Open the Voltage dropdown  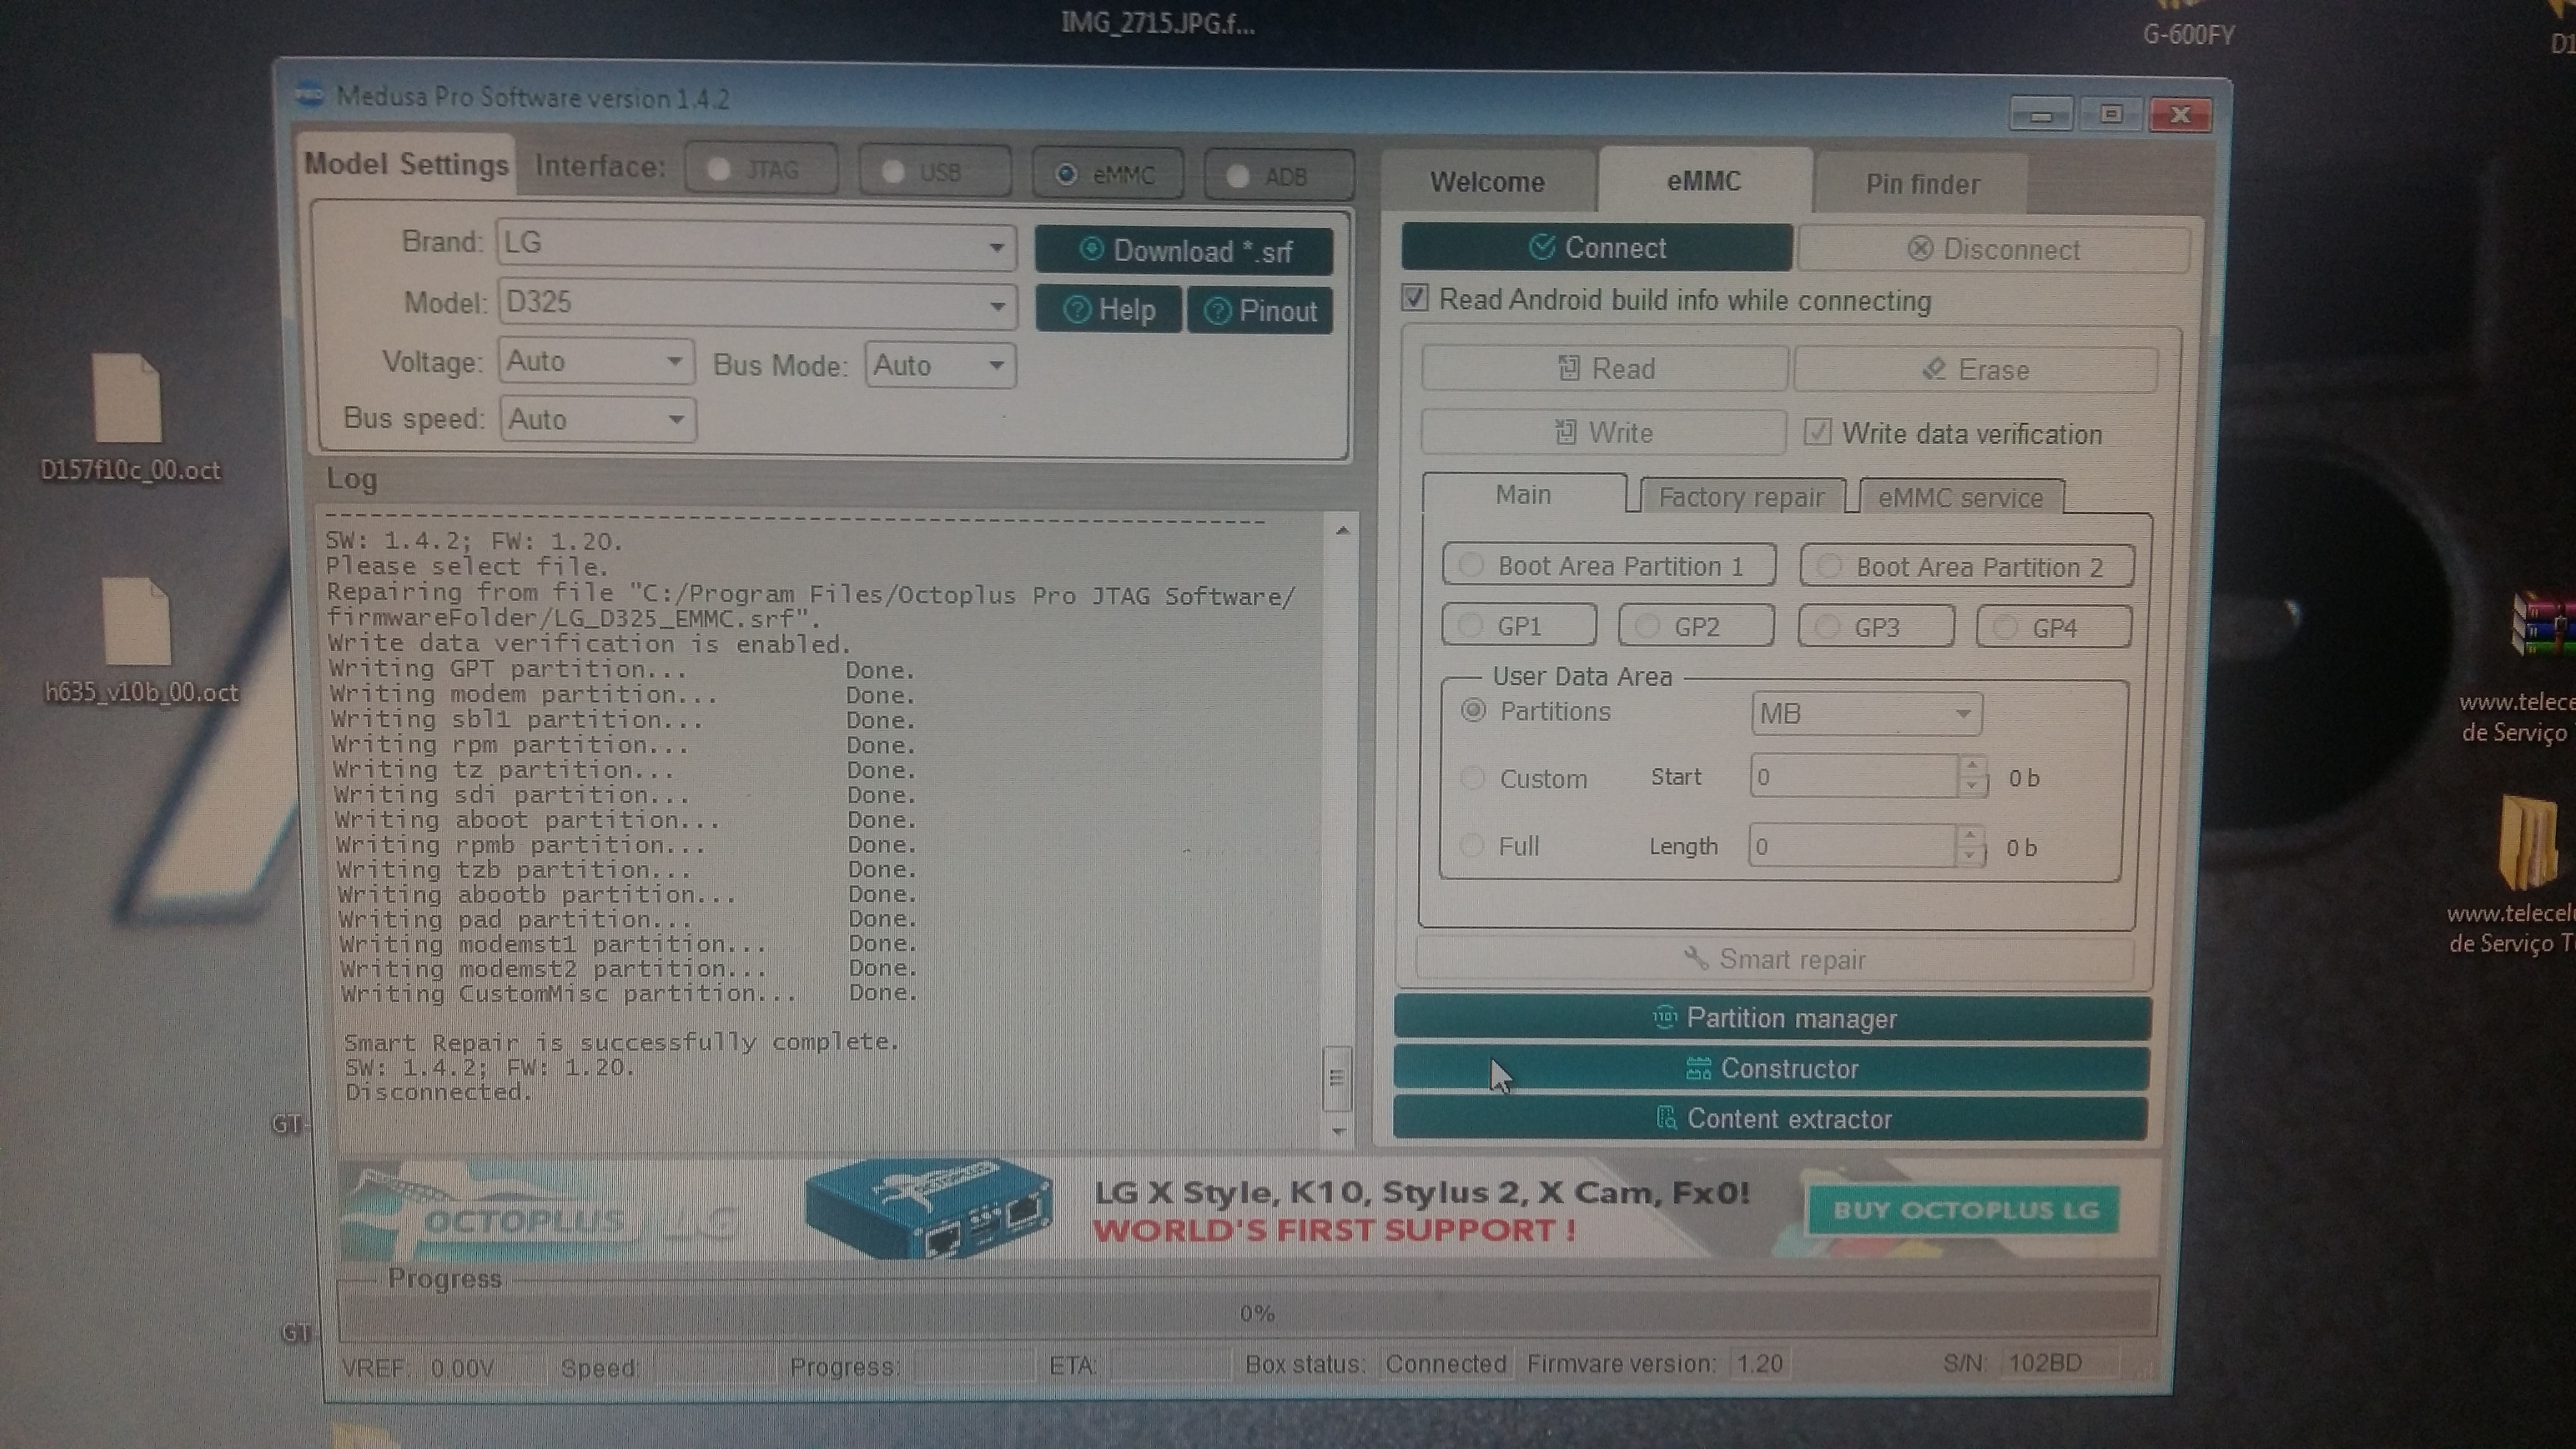point(675,361)
